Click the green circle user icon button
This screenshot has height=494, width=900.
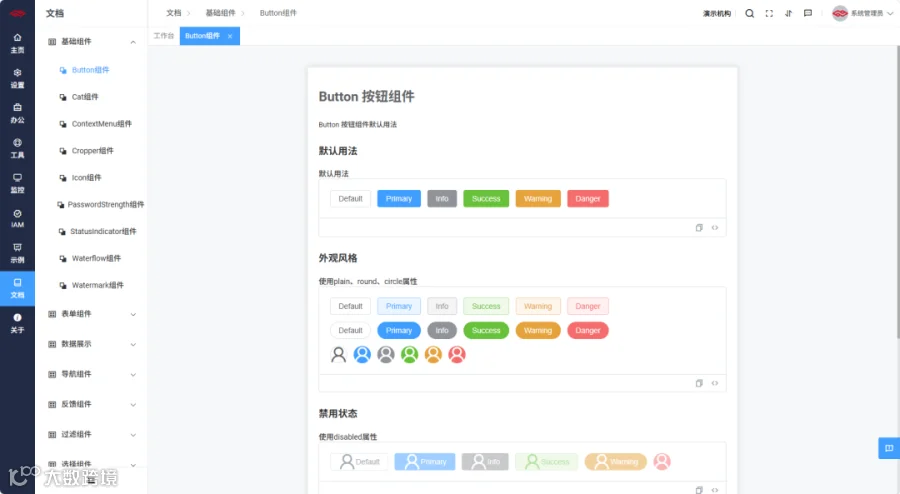point(409,355)
